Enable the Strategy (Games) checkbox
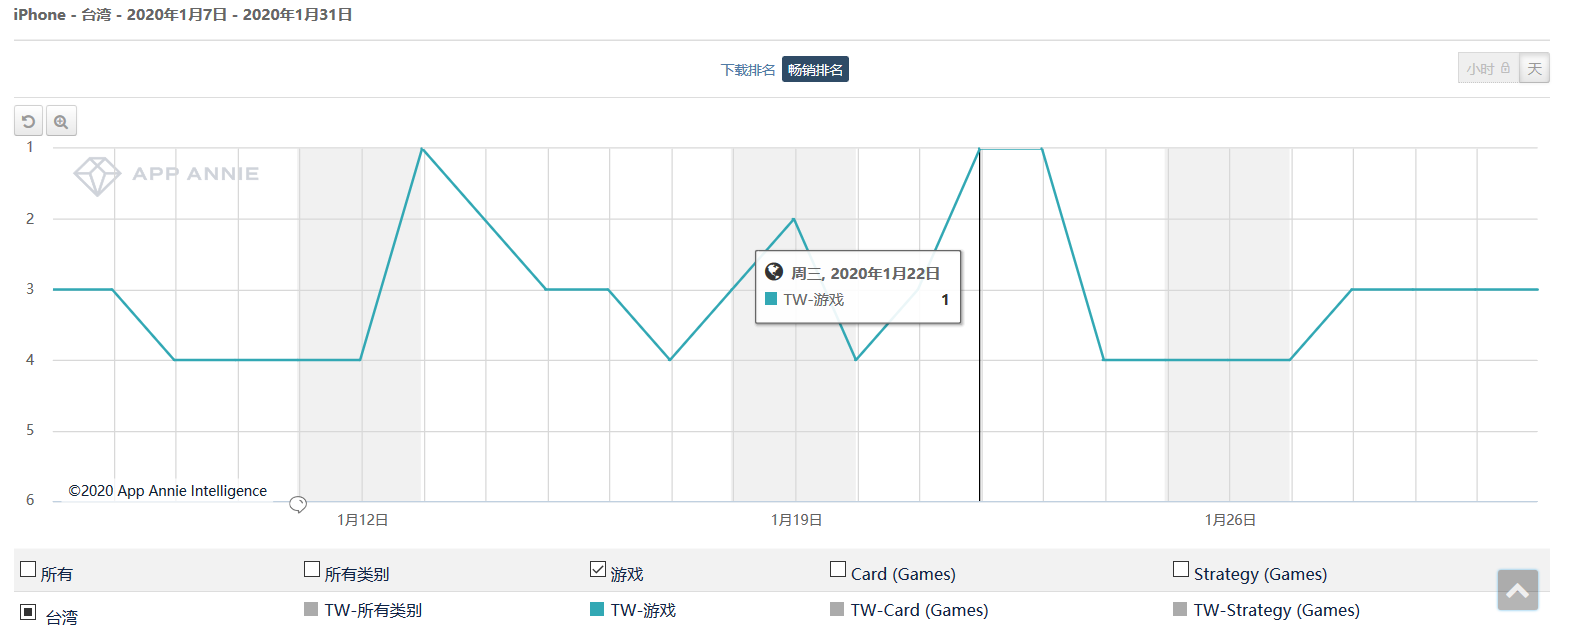Screen dimensions: 1569x638 click(x=1181, y=570)
